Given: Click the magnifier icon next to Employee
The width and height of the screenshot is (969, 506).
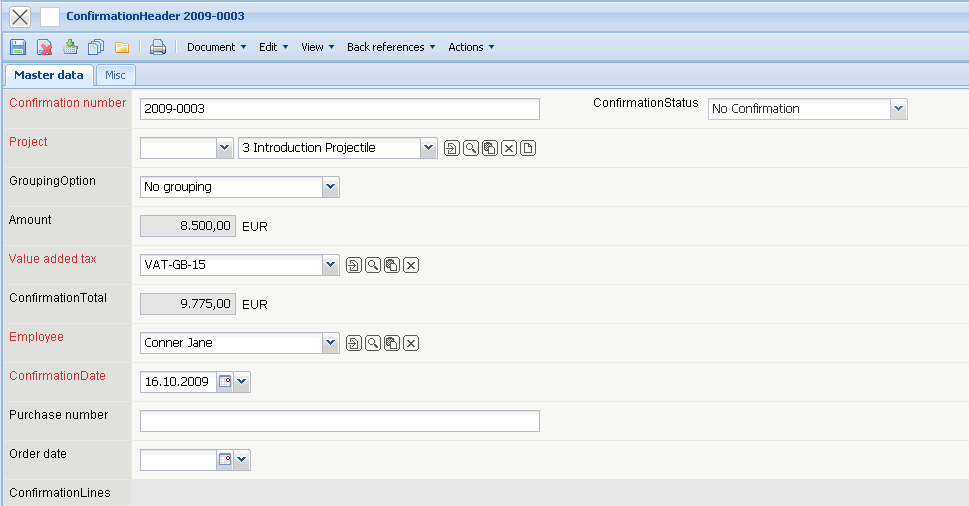Looking at the screenshot, I should pos(372,343).
